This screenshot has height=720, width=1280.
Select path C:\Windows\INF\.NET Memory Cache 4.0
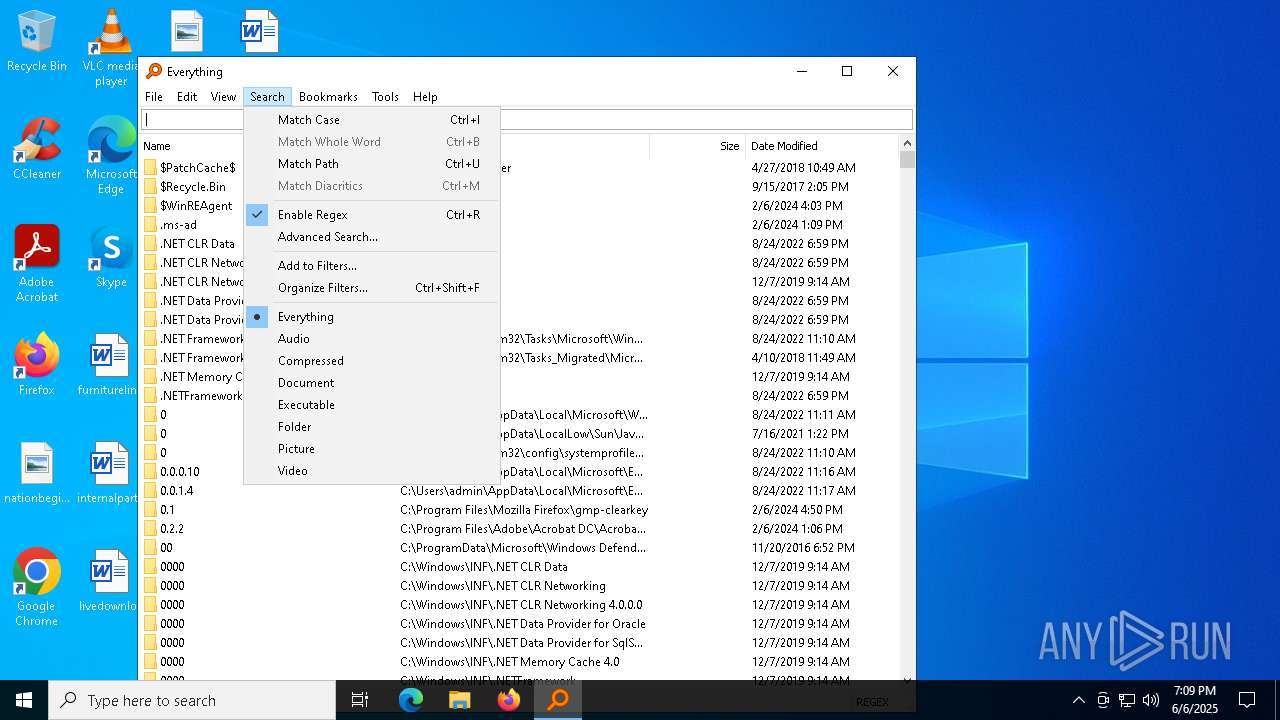coord(509,662)
